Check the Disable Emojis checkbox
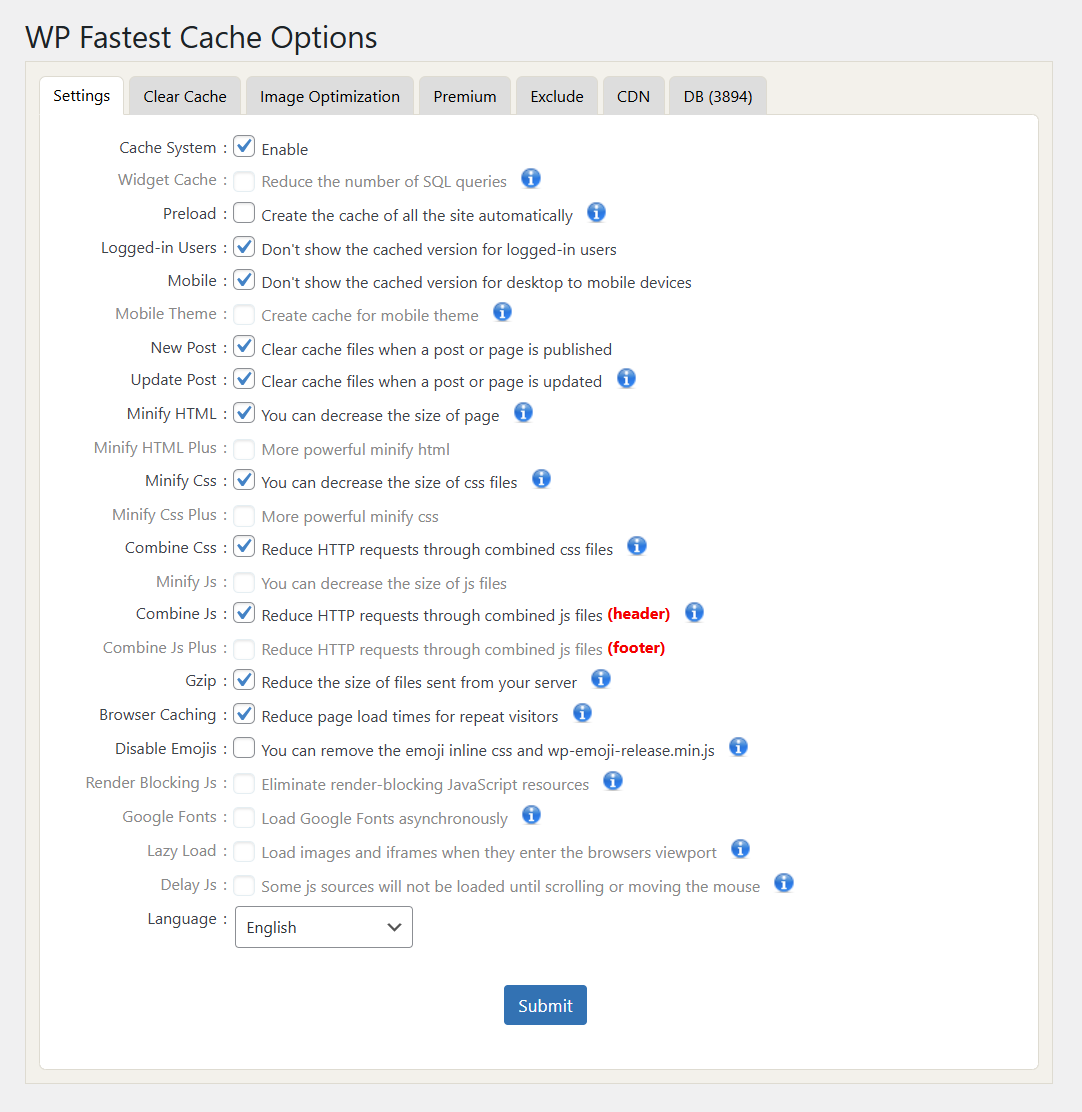1082x1112 pixels. pos(244,748)
